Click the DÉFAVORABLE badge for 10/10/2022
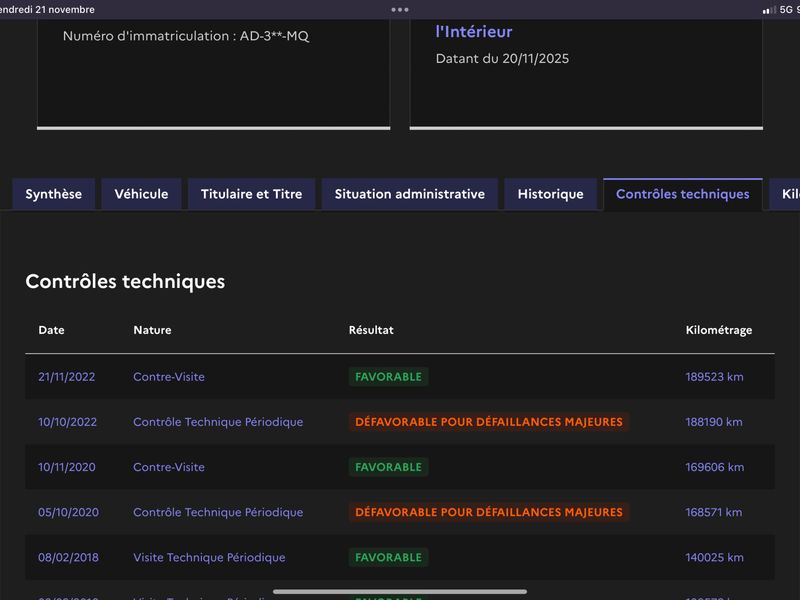This screenshot has width=800, height=600. click(x=489, y=422)
